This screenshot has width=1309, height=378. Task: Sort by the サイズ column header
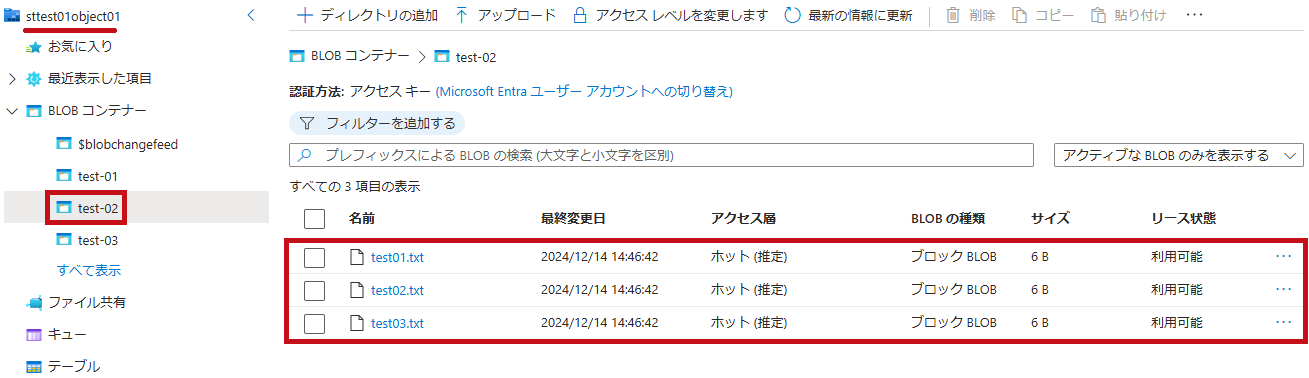click(1050, 219)
